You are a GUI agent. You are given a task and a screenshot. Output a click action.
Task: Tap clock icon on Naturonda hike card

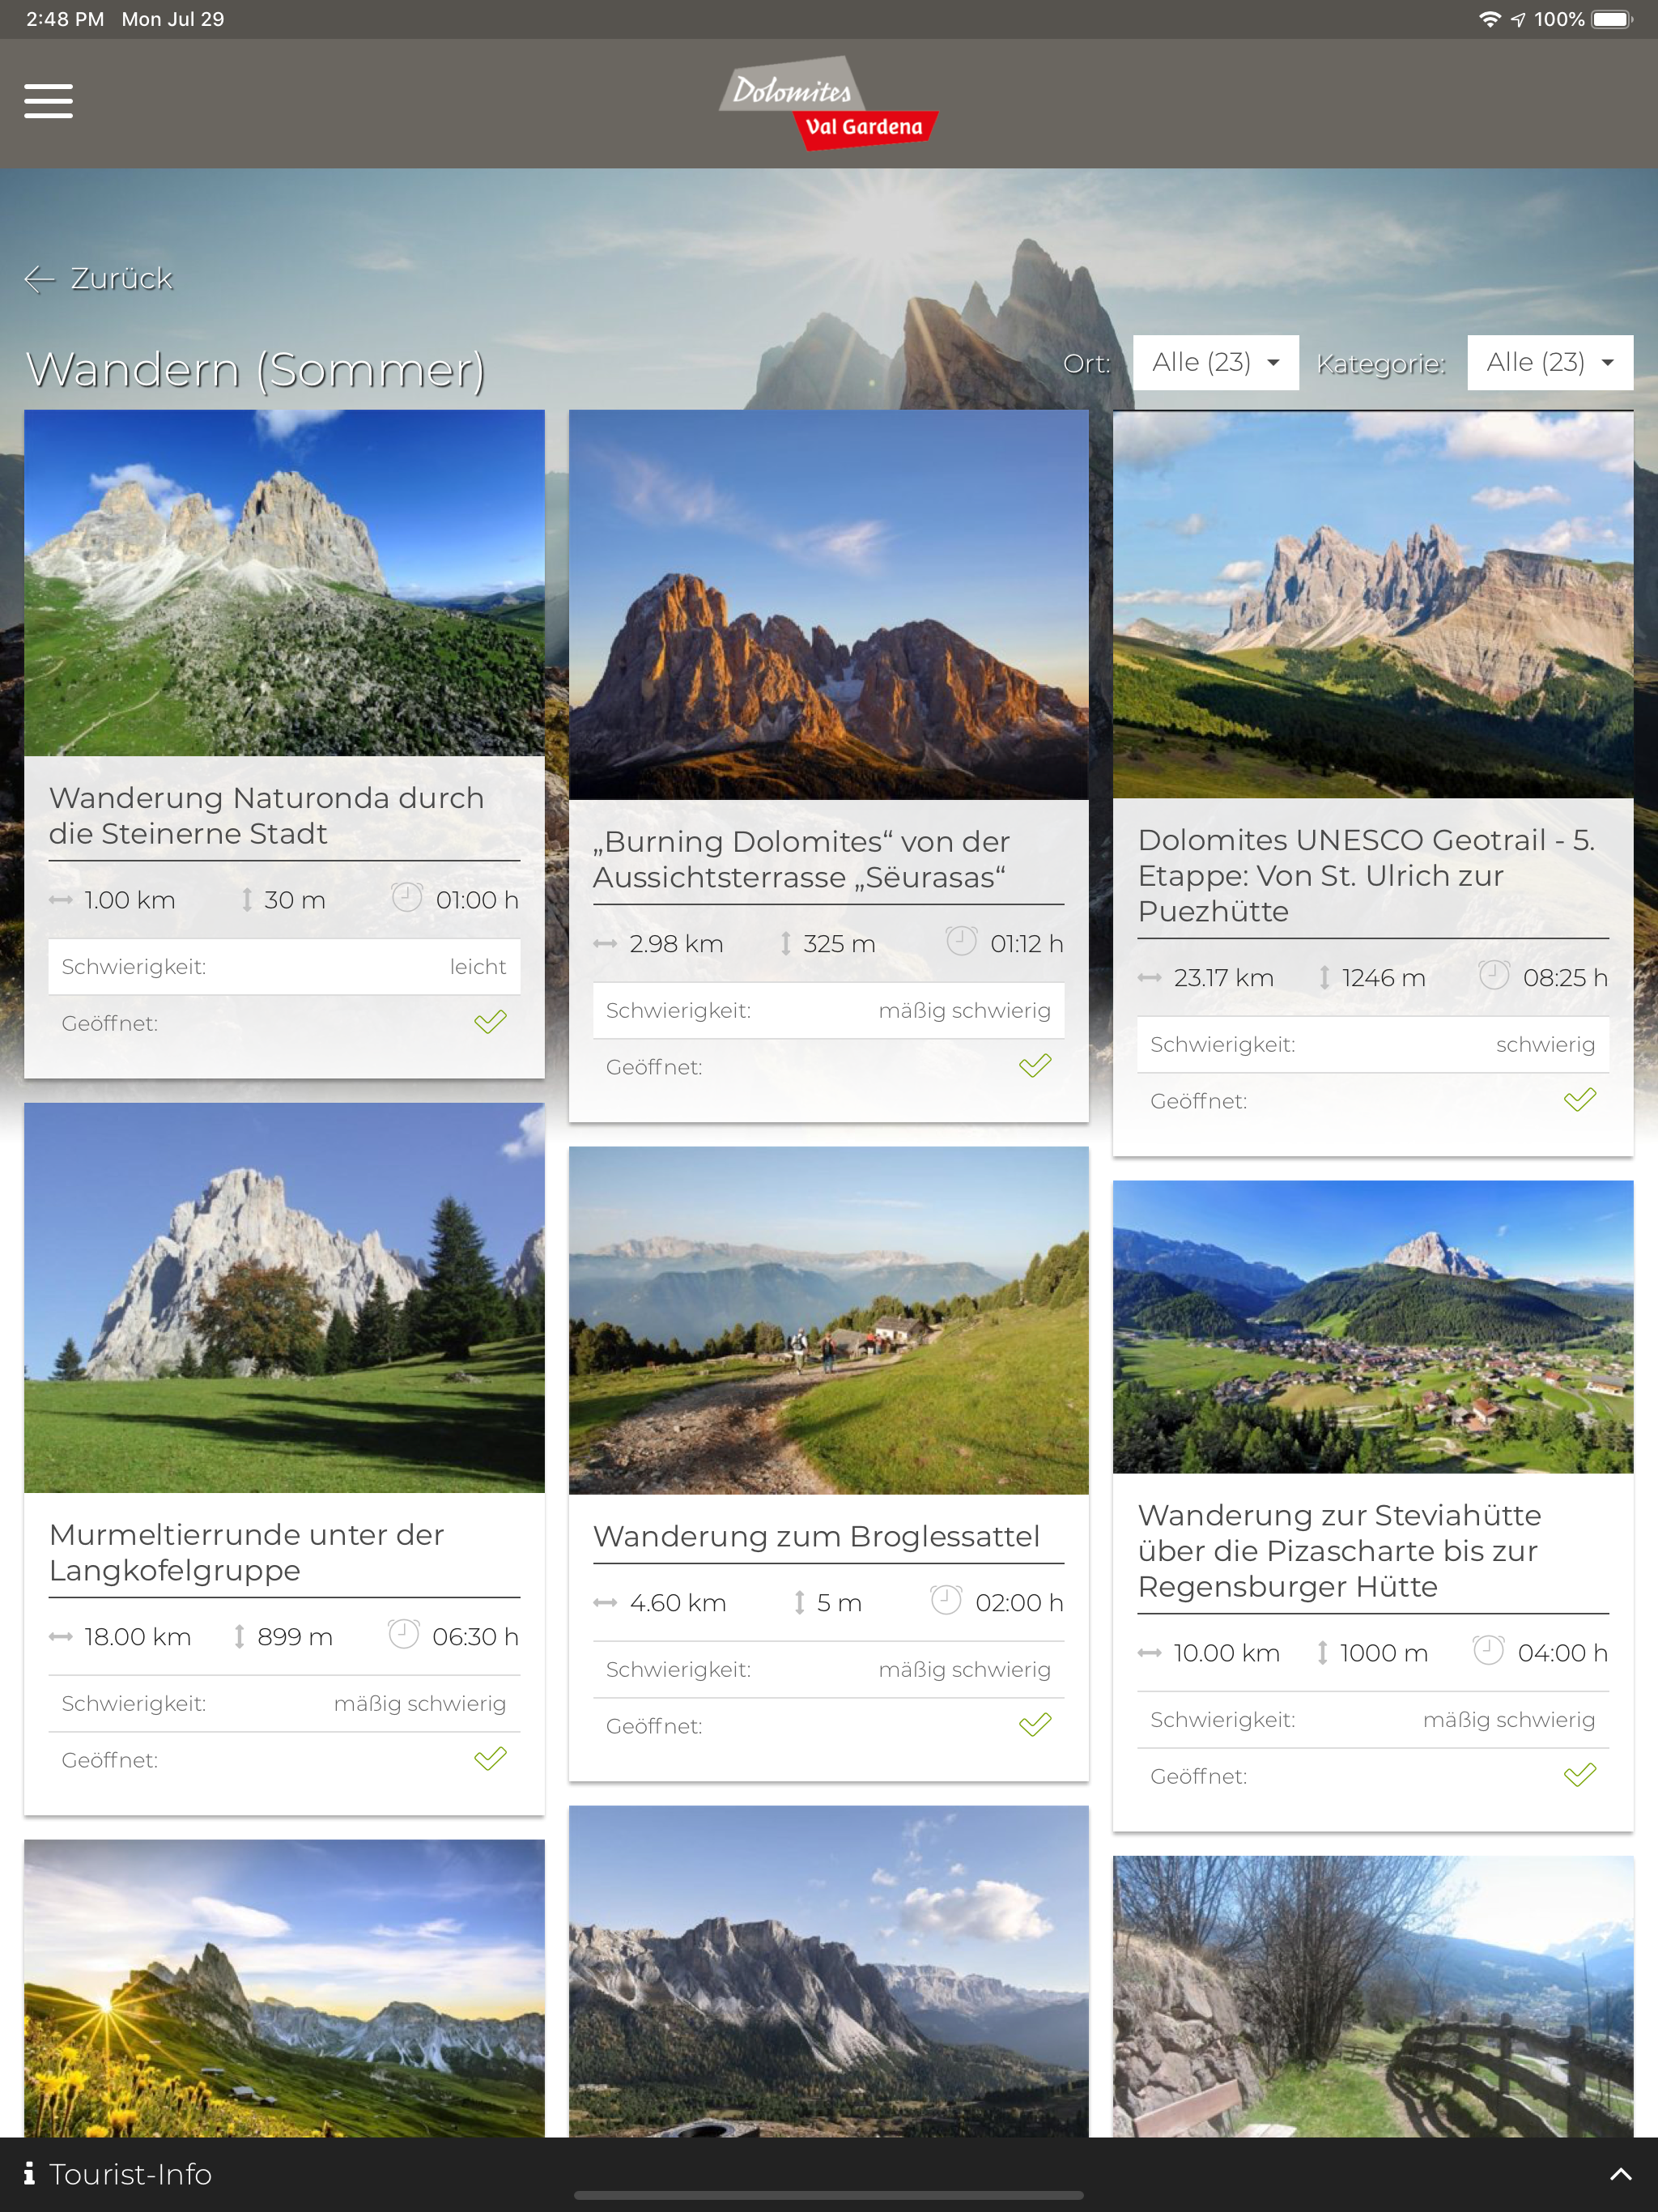pyautogui.click(x=406, y=897)
